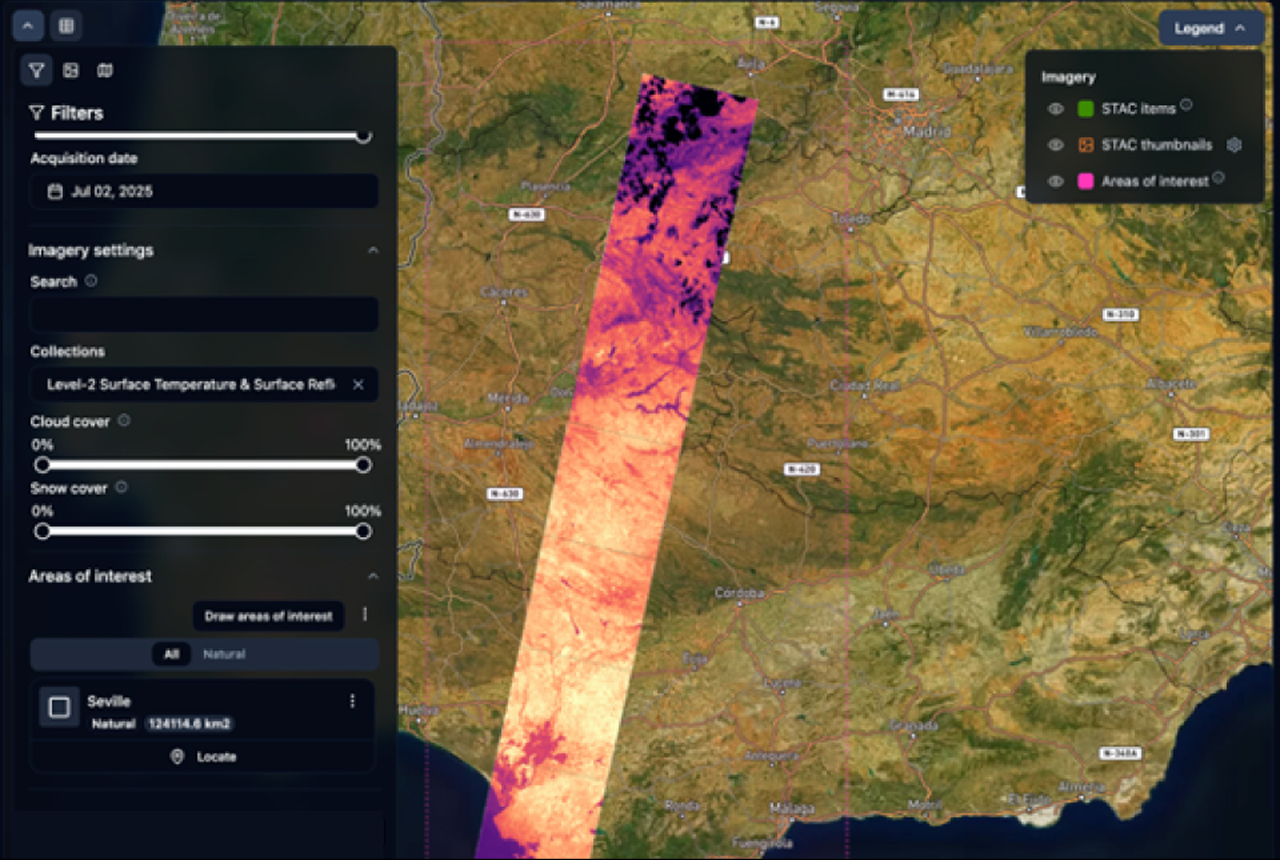Open the Filters funnel tab icon
The height and width of the screenshot is (860, 1280).
(x=36, y=70)
